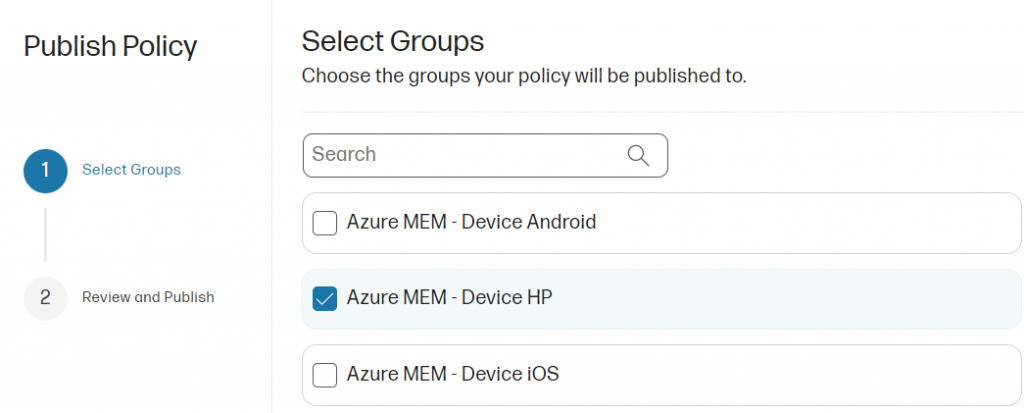This screenshot has width=1024, height=413.
Task: Select the "Azure MEM - Device Android" group name
Action: pos(472,222)
